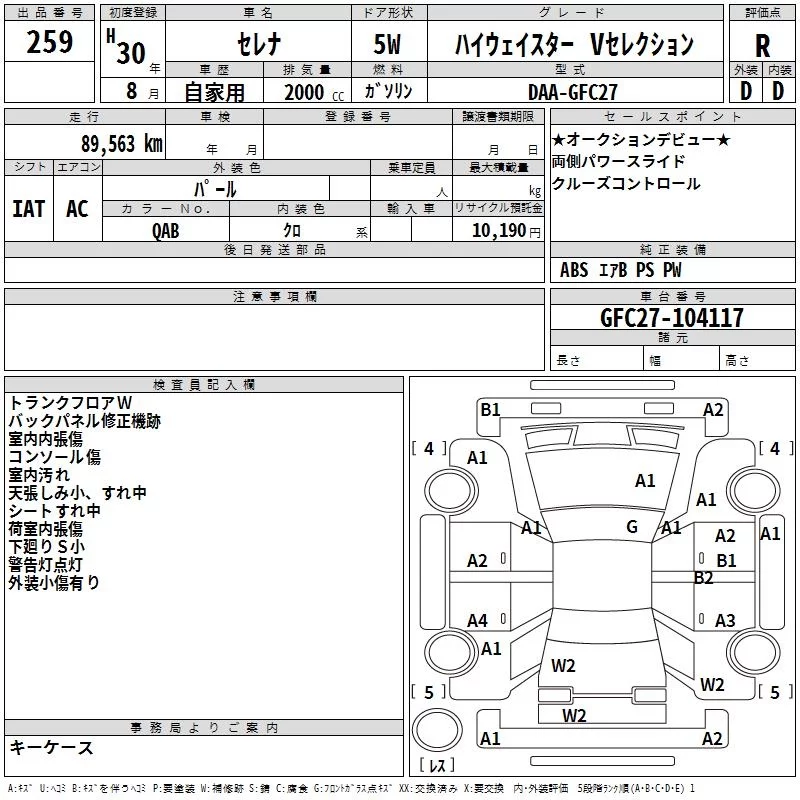Image resolution: width=800 pixels, height=800 pixels.
Task: Select the B2 damage mark on diagram
Action: (704, 578)
